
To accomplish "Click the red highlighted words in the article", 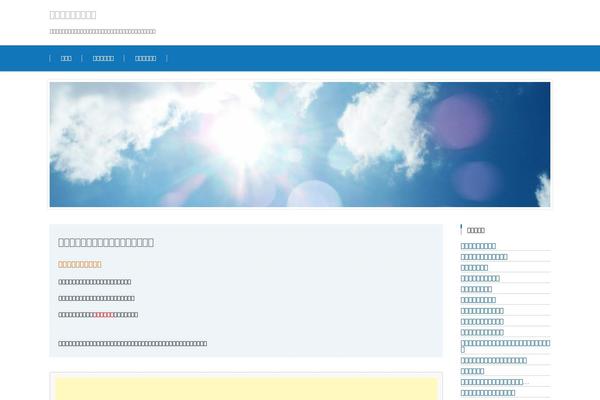I will coord(103,315).
